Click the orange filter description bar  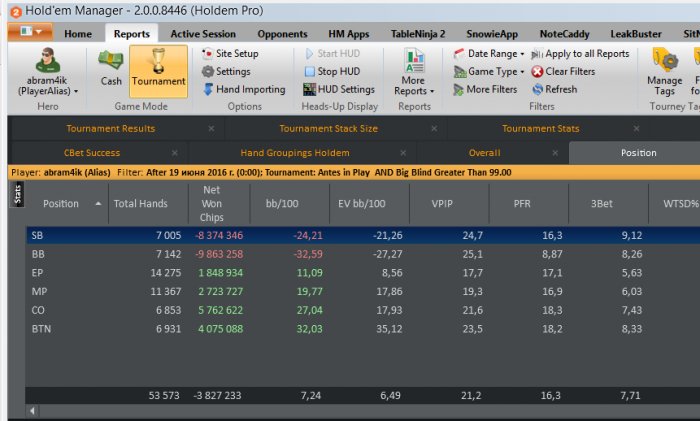(x=354, y=172)
